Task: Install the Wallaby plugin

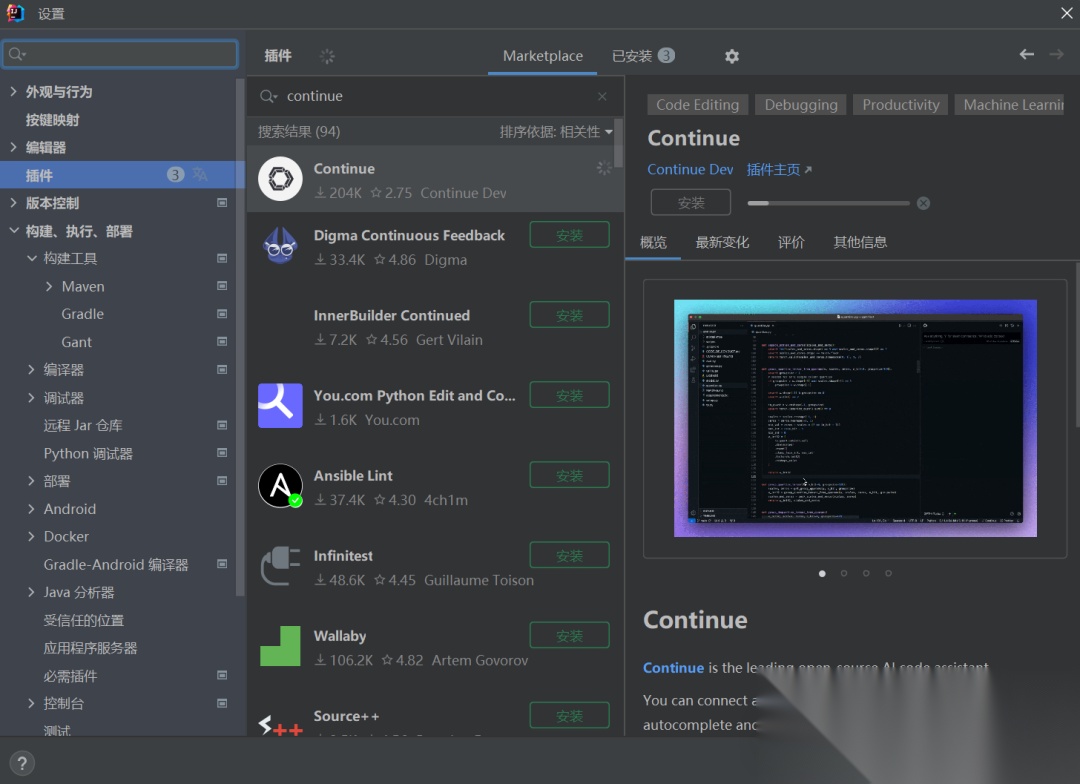Action: 570,635
